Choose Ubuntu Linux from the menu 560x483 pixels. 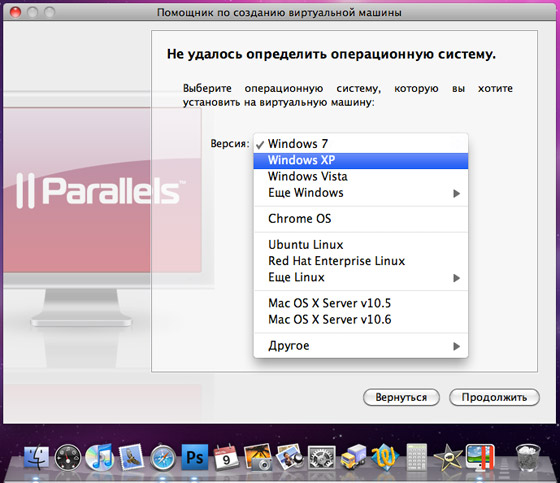tap(360, 245)
